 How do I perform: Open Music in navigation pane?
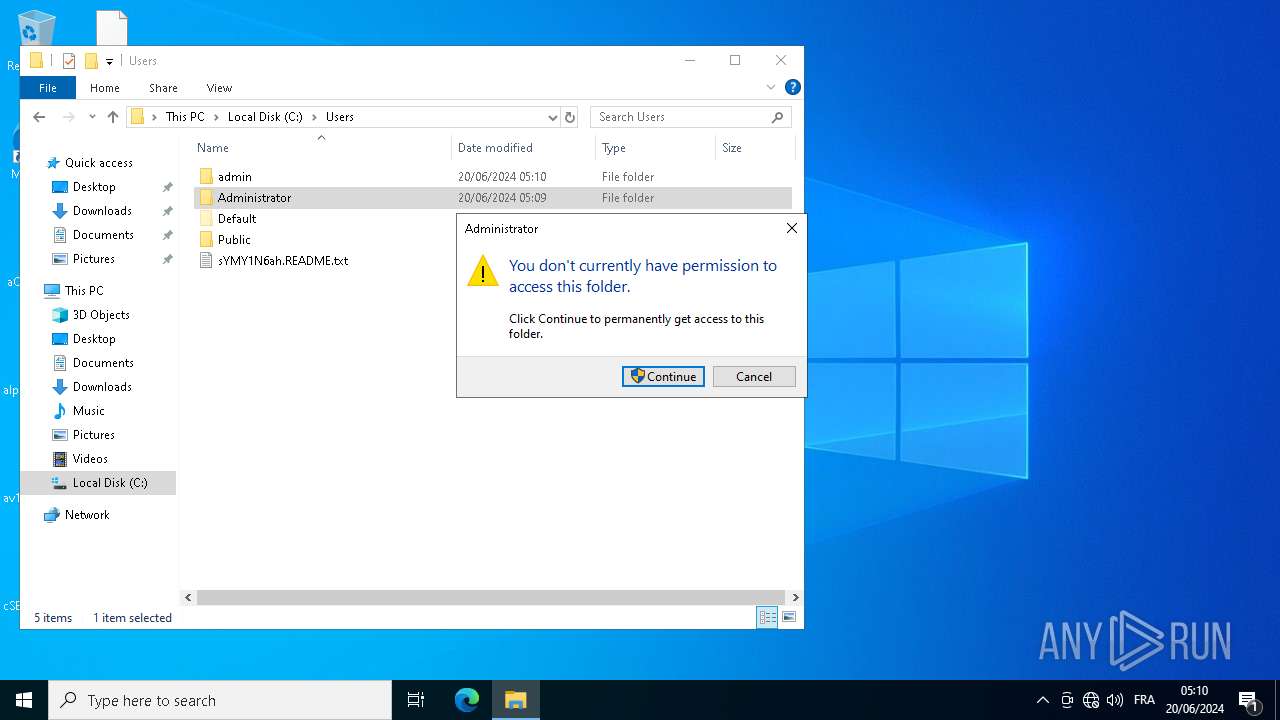coord(88,411)
